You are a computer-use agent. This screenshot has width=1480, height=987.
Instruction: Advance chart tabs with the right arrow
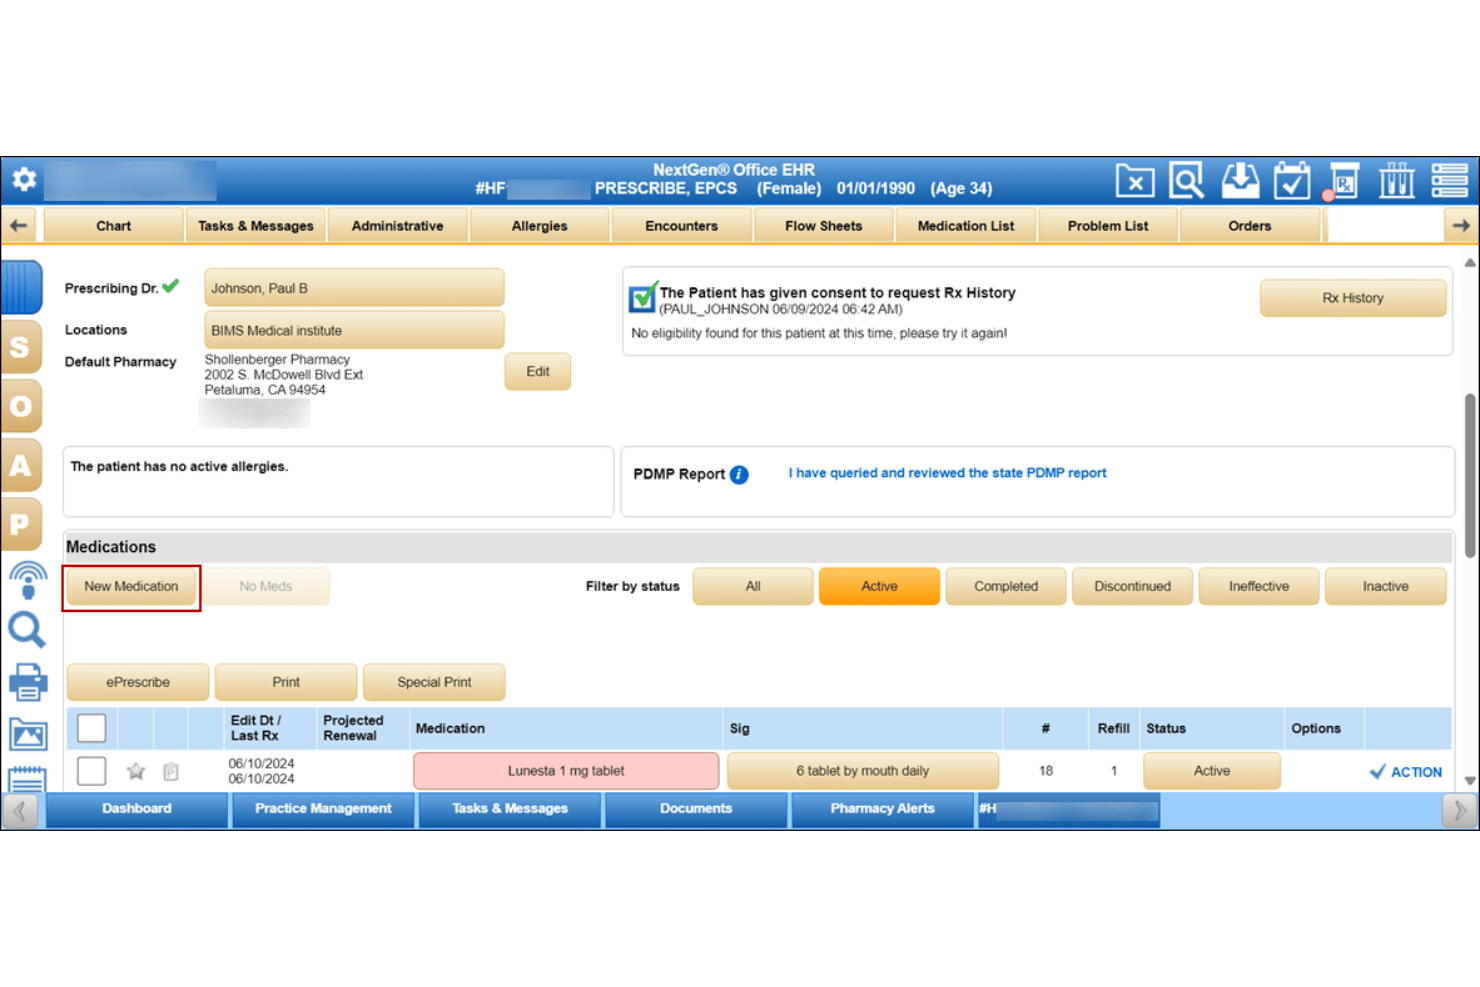coord(1461,226)
